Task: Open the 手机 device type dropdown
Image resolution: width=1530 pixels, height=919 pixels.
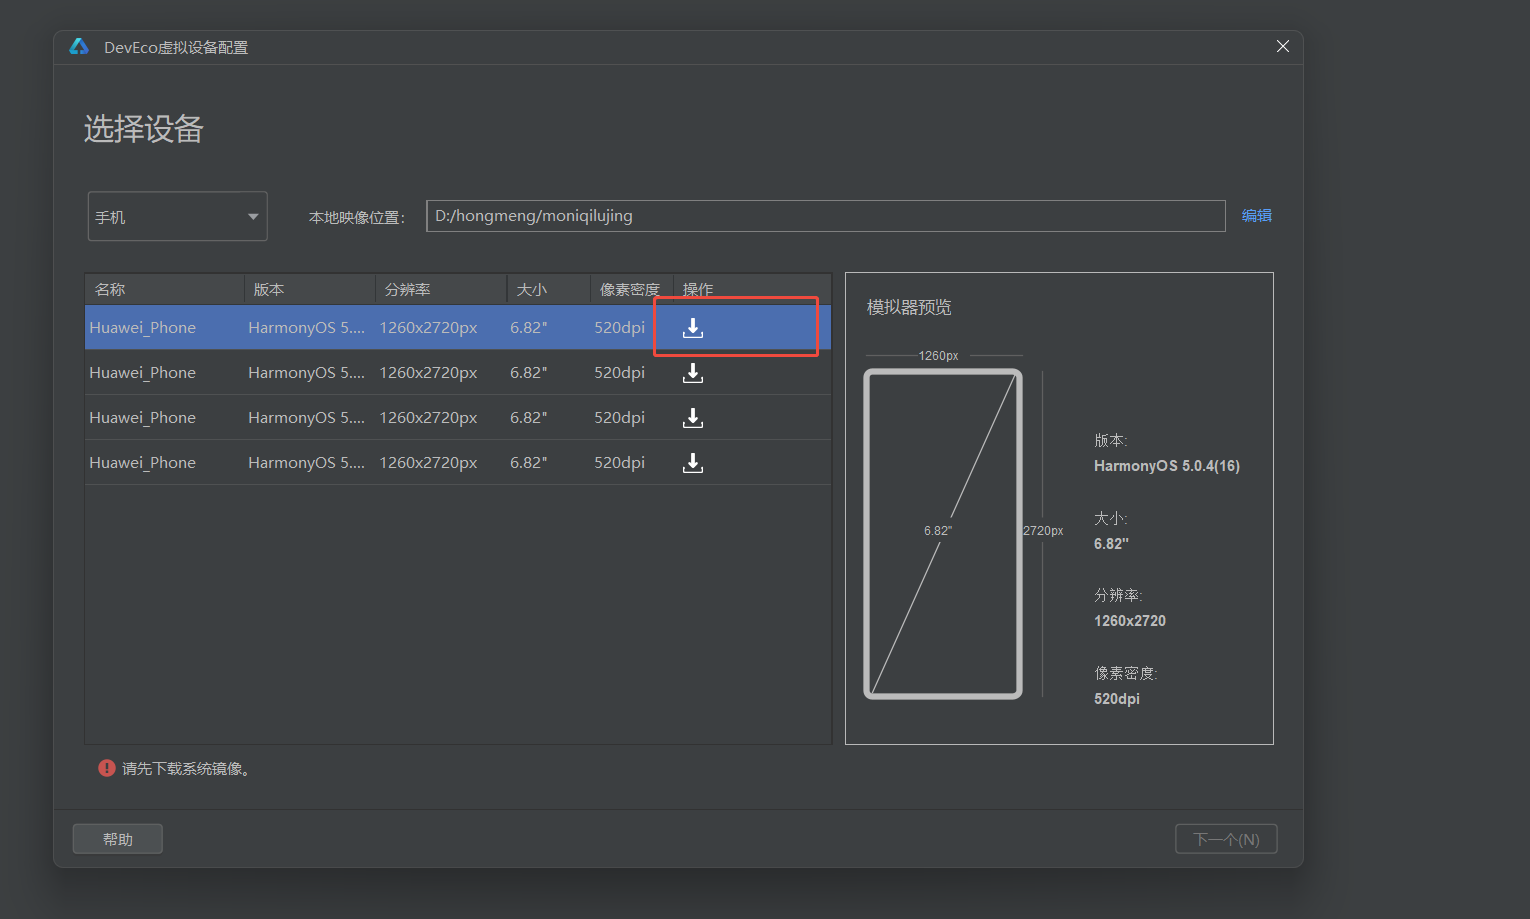Action: [178, 216]
